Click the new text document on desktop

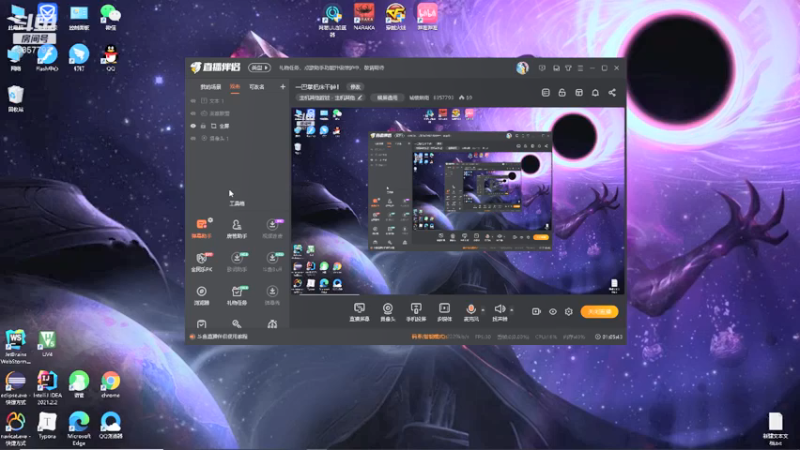[775, 428]
